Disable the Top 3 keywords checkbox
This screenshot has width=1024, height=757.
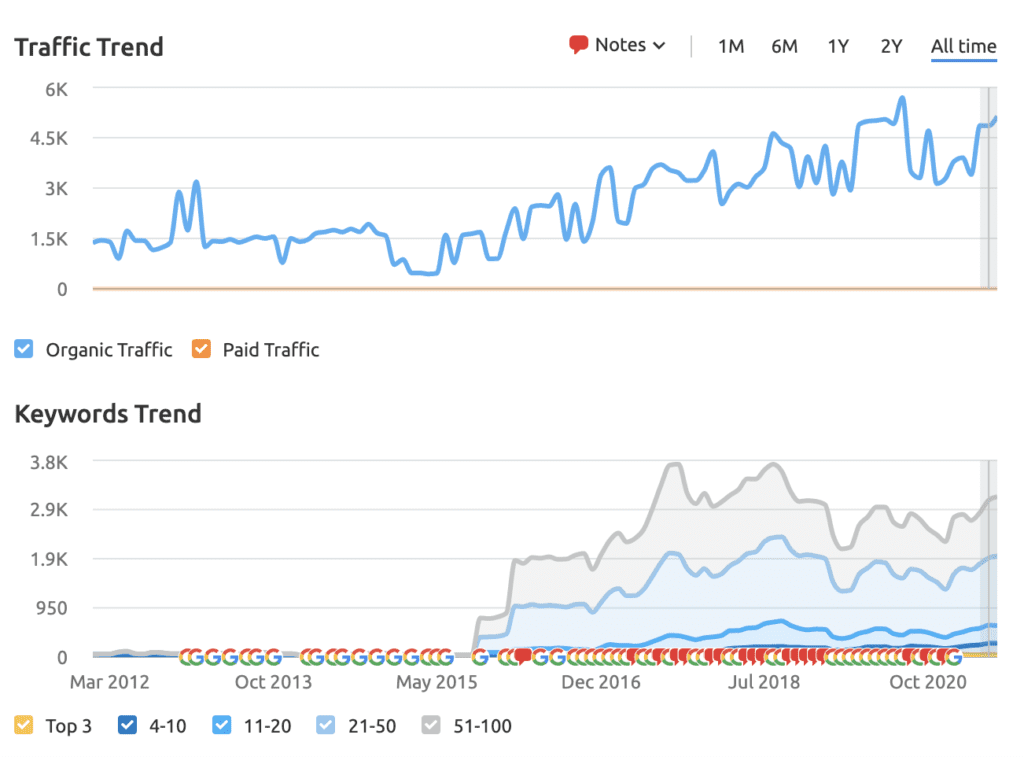click(x=24, y=725)
